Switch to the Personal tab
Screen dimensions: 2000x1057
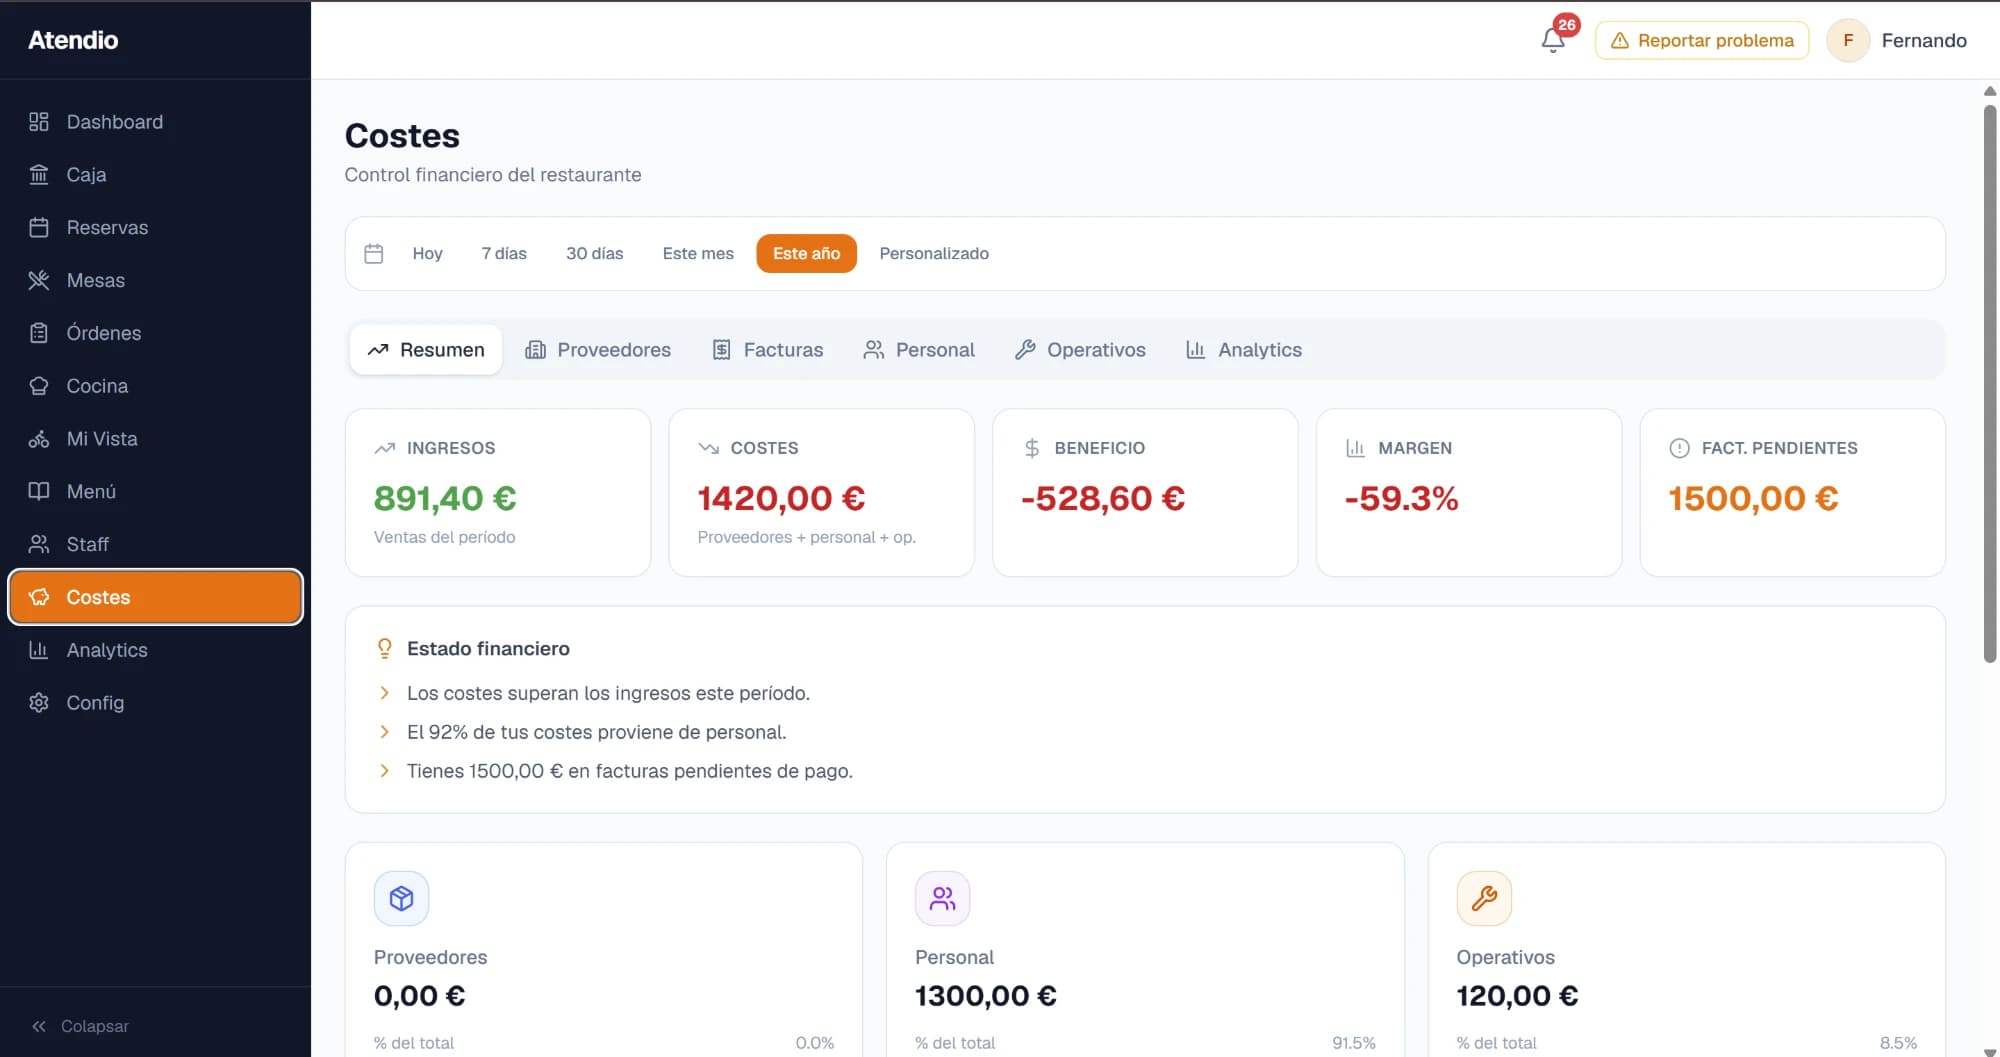coord(919,350)
